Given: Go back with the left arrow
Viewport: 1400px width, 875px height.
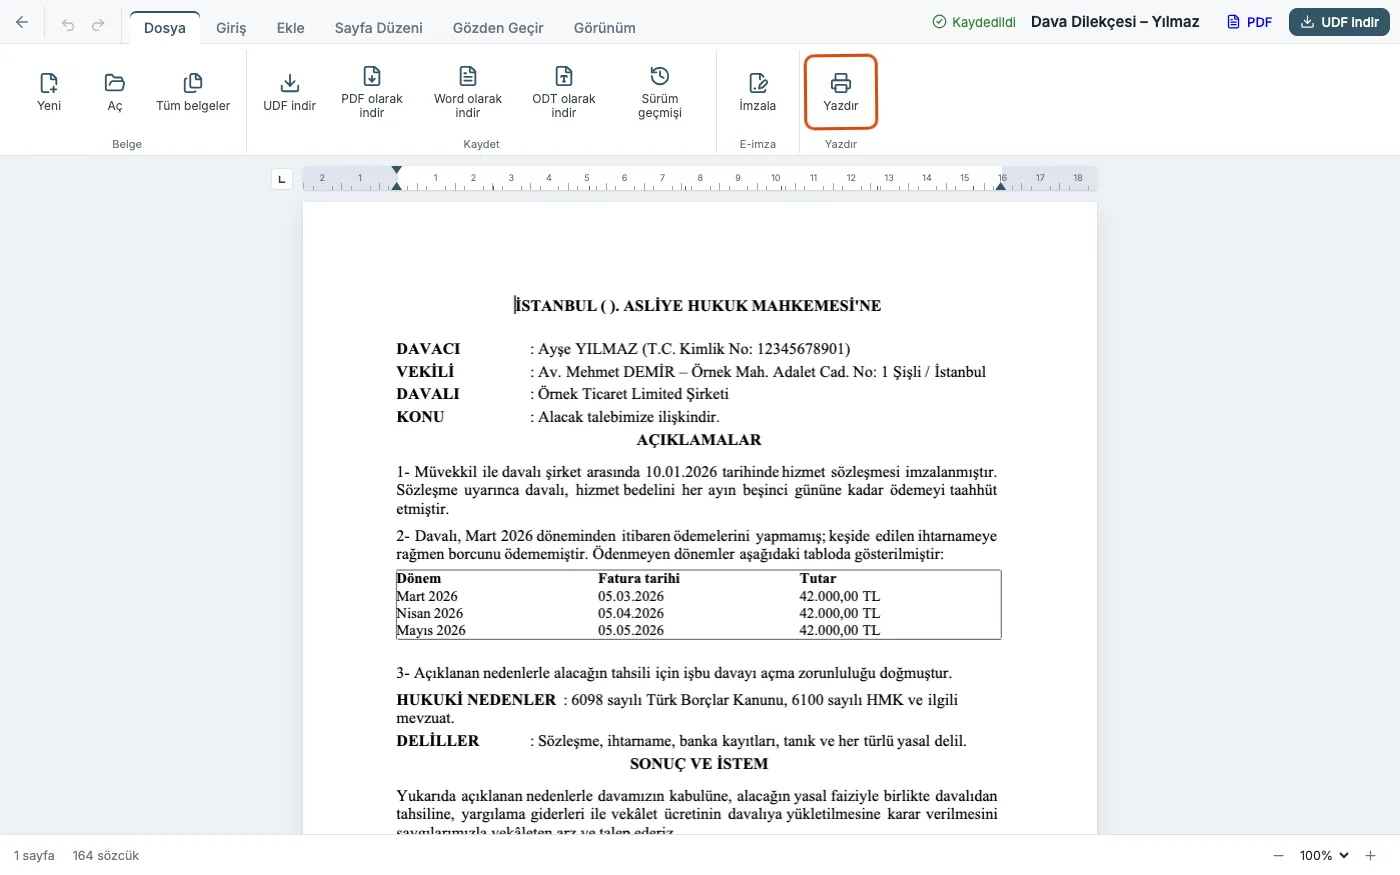Looking at the screenshot, I should click(x=22, y=22).
